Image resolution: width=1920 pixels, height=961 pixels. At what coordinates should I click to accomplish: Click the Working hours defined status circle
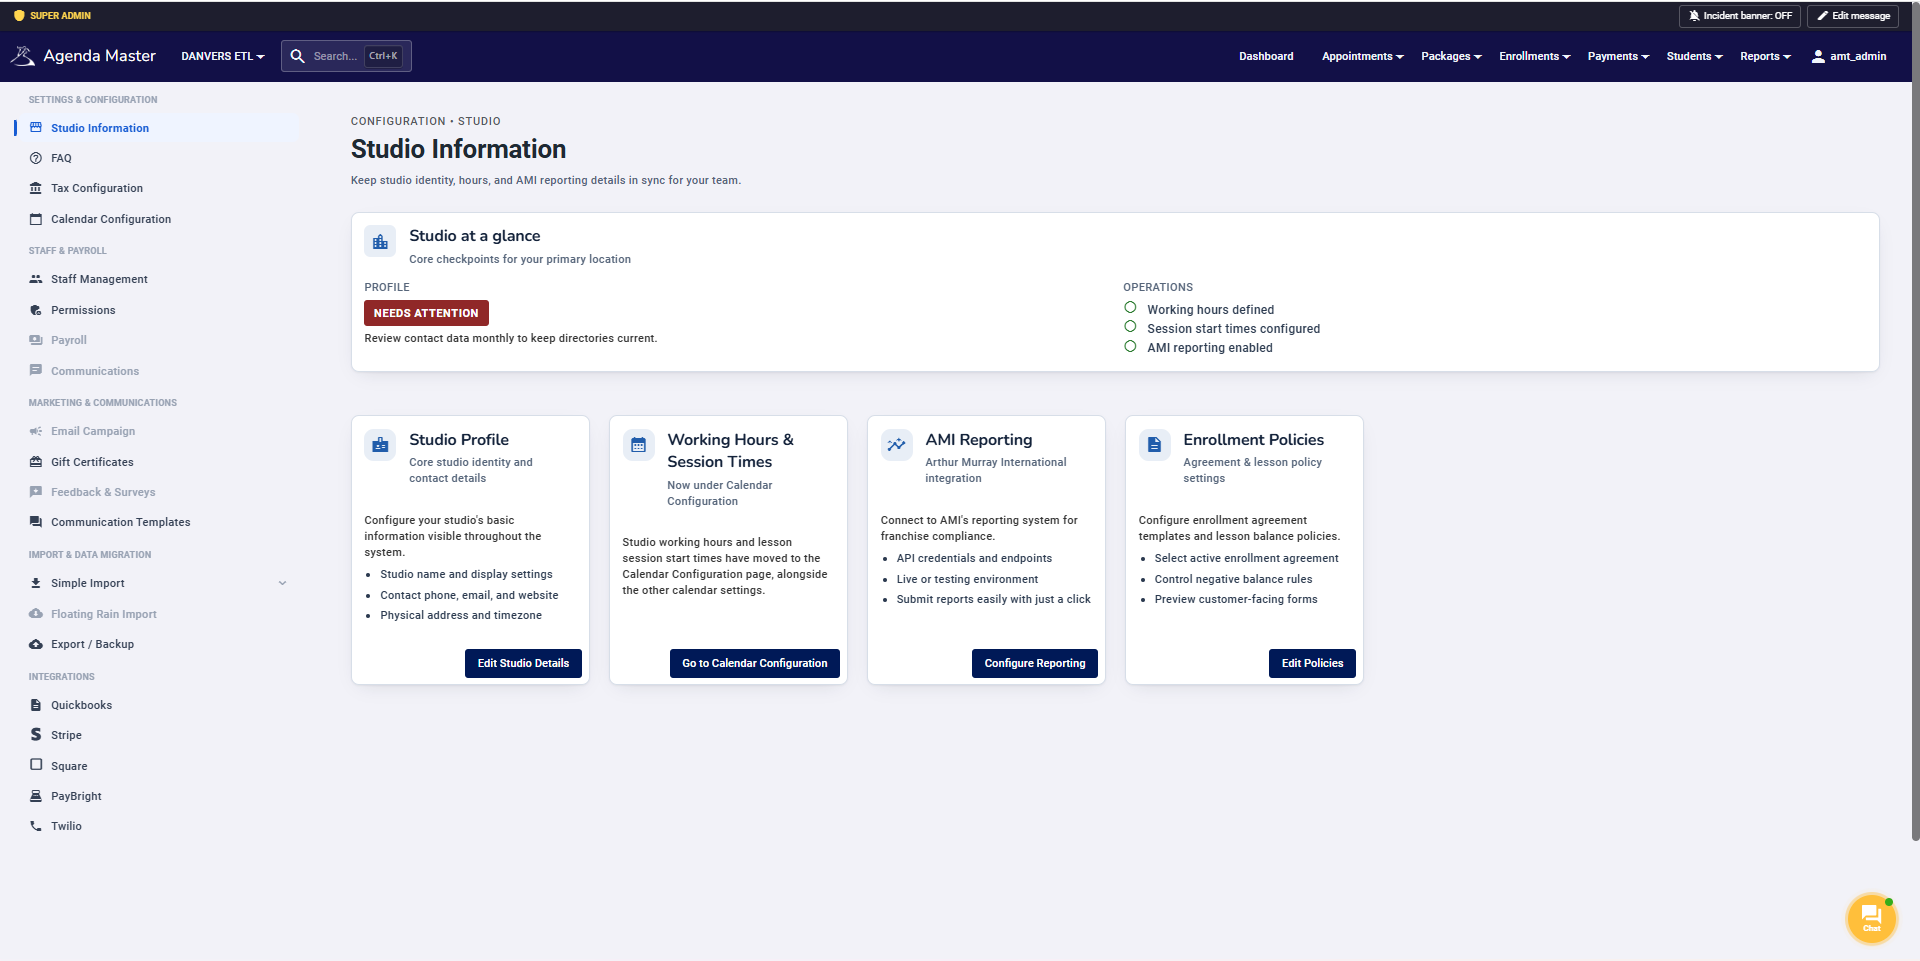[1130, 308]
